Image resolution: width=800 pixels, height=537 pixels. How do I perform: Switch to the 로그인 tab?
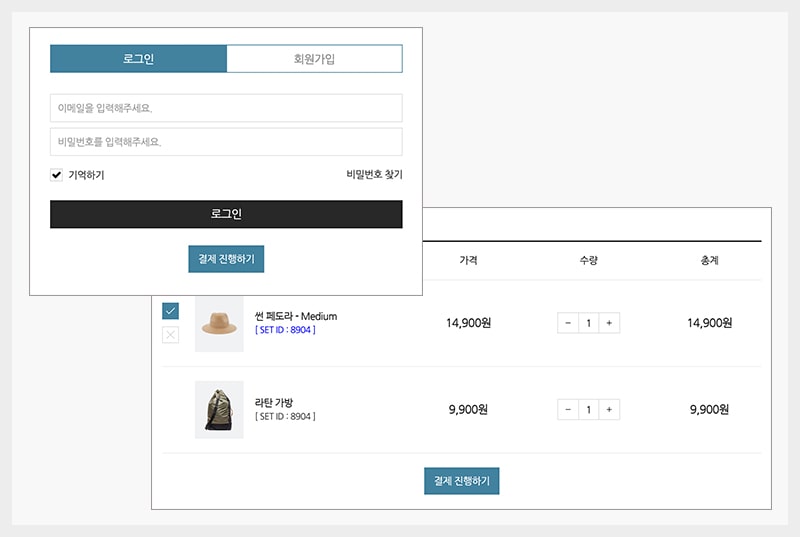click(138, 59)
